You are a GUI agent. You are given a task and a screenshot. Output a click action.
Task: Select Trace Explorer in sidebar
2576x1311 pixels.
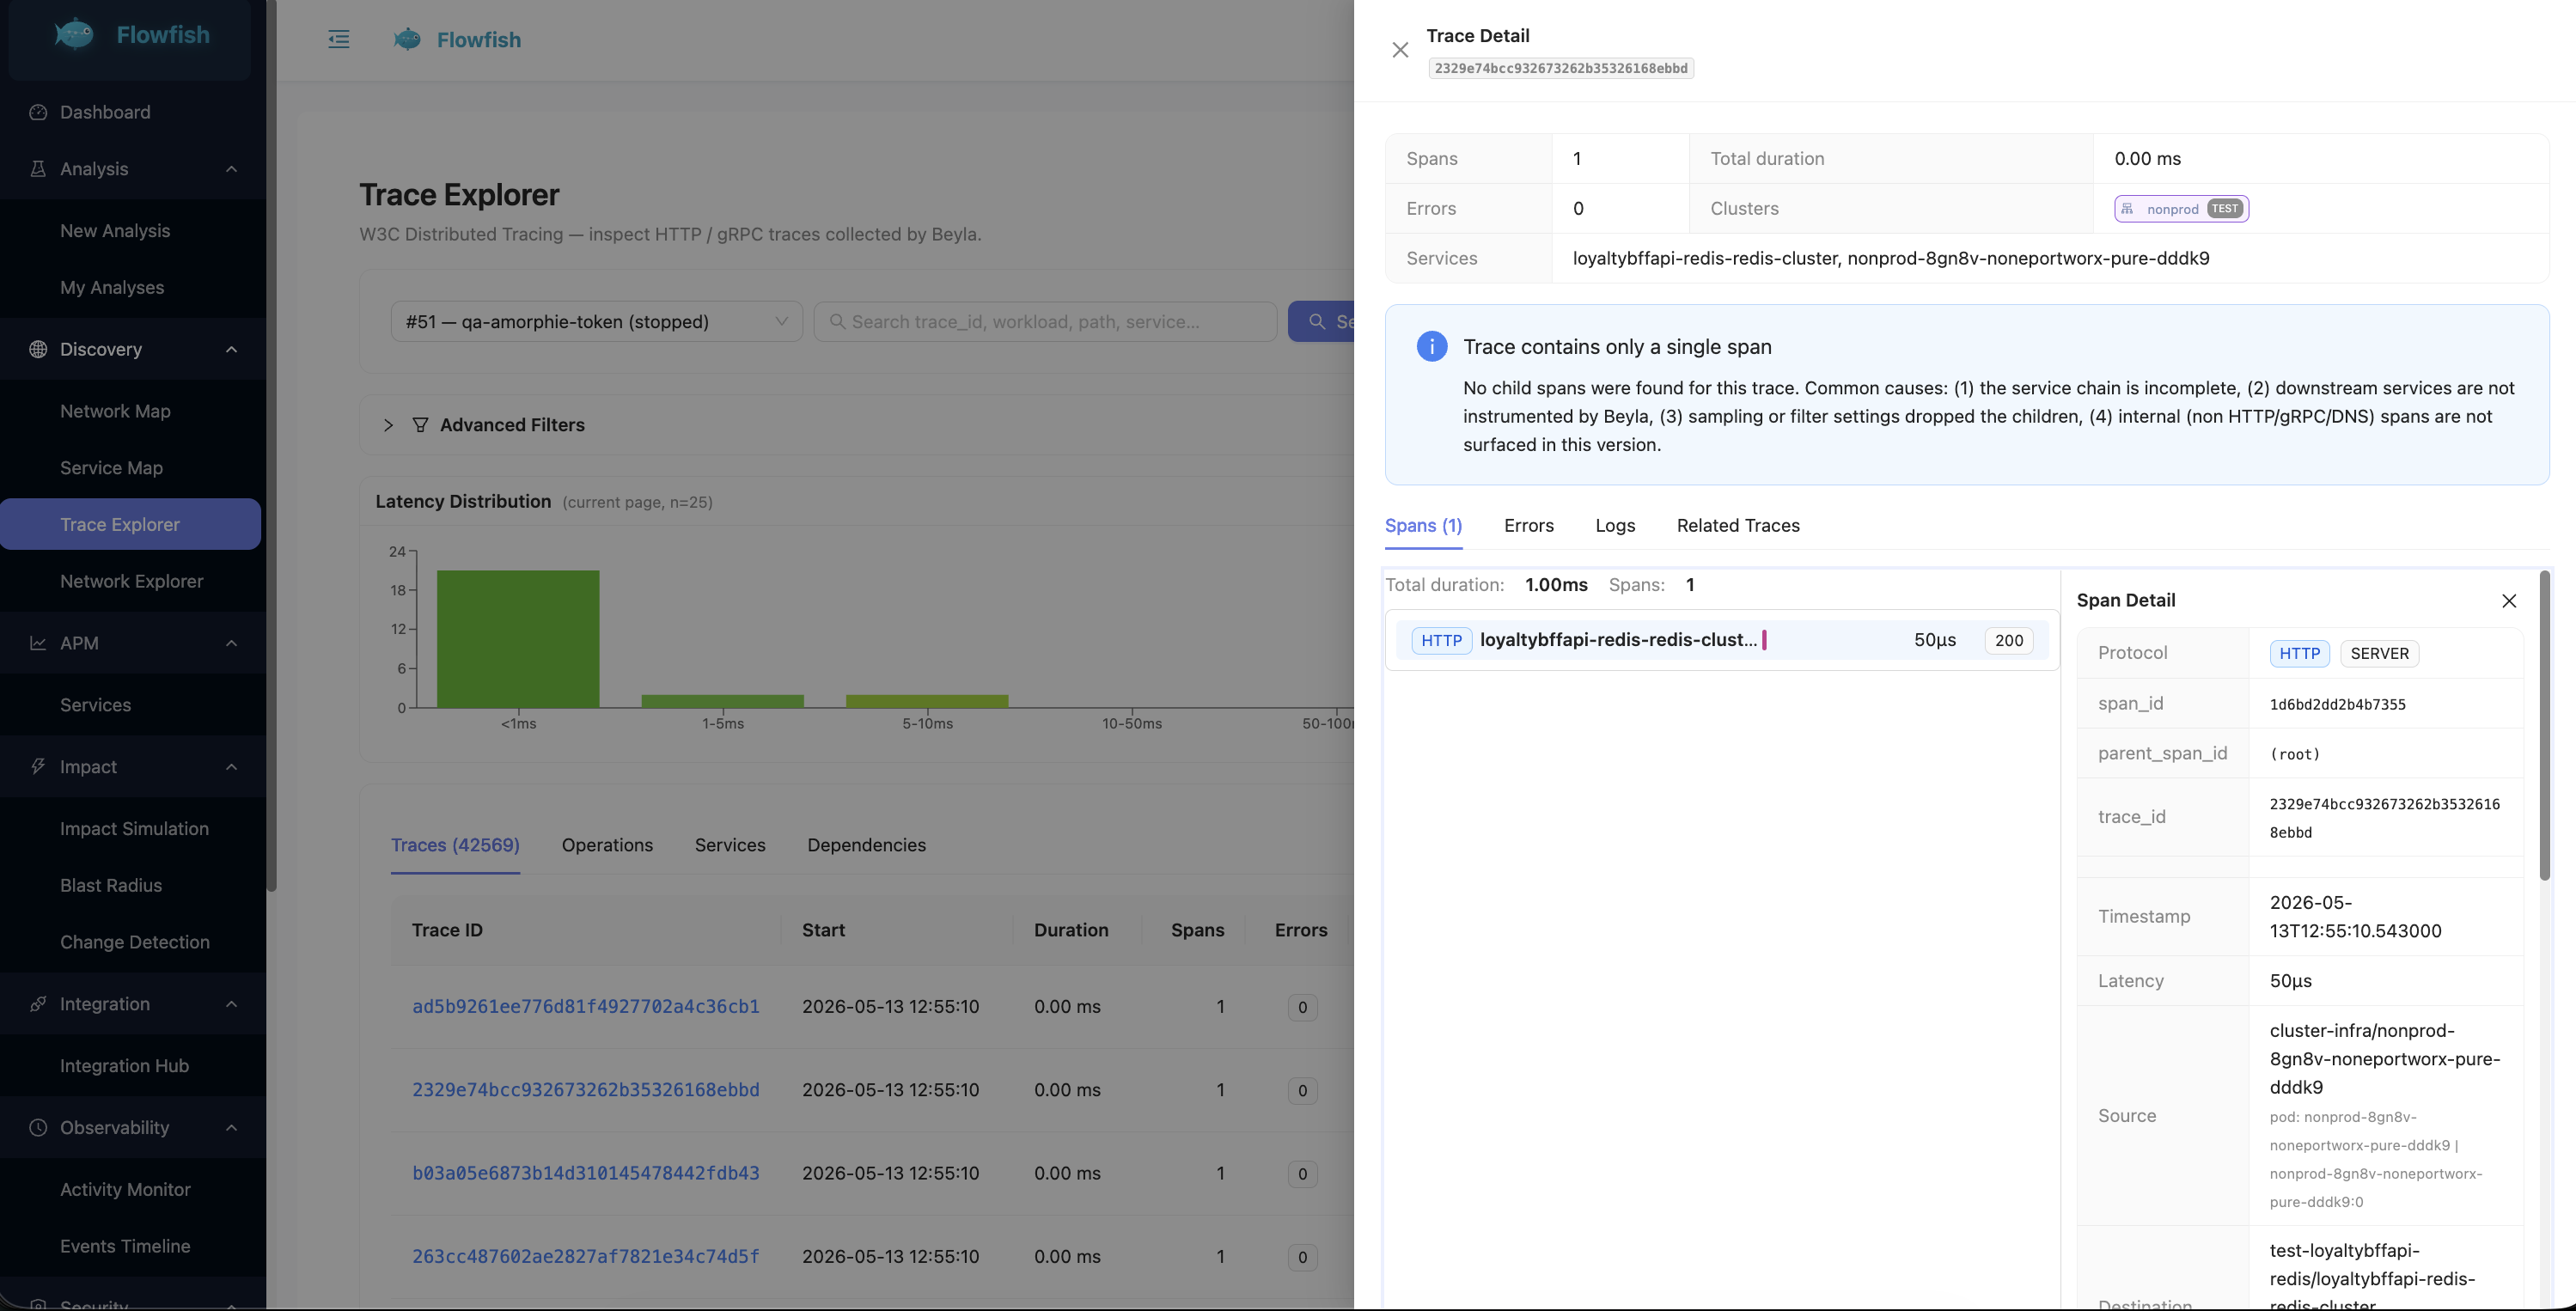pos(131,524)
